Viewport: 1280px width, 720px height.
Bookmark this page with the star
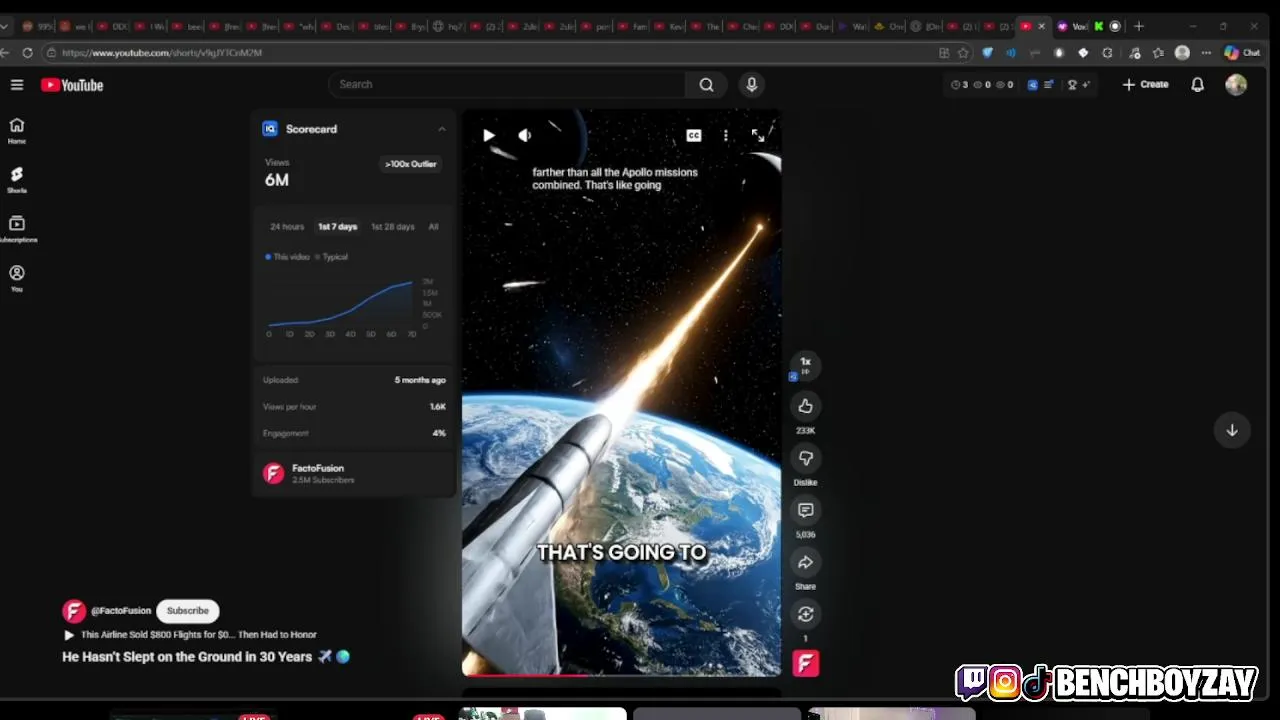pos(963,53)
